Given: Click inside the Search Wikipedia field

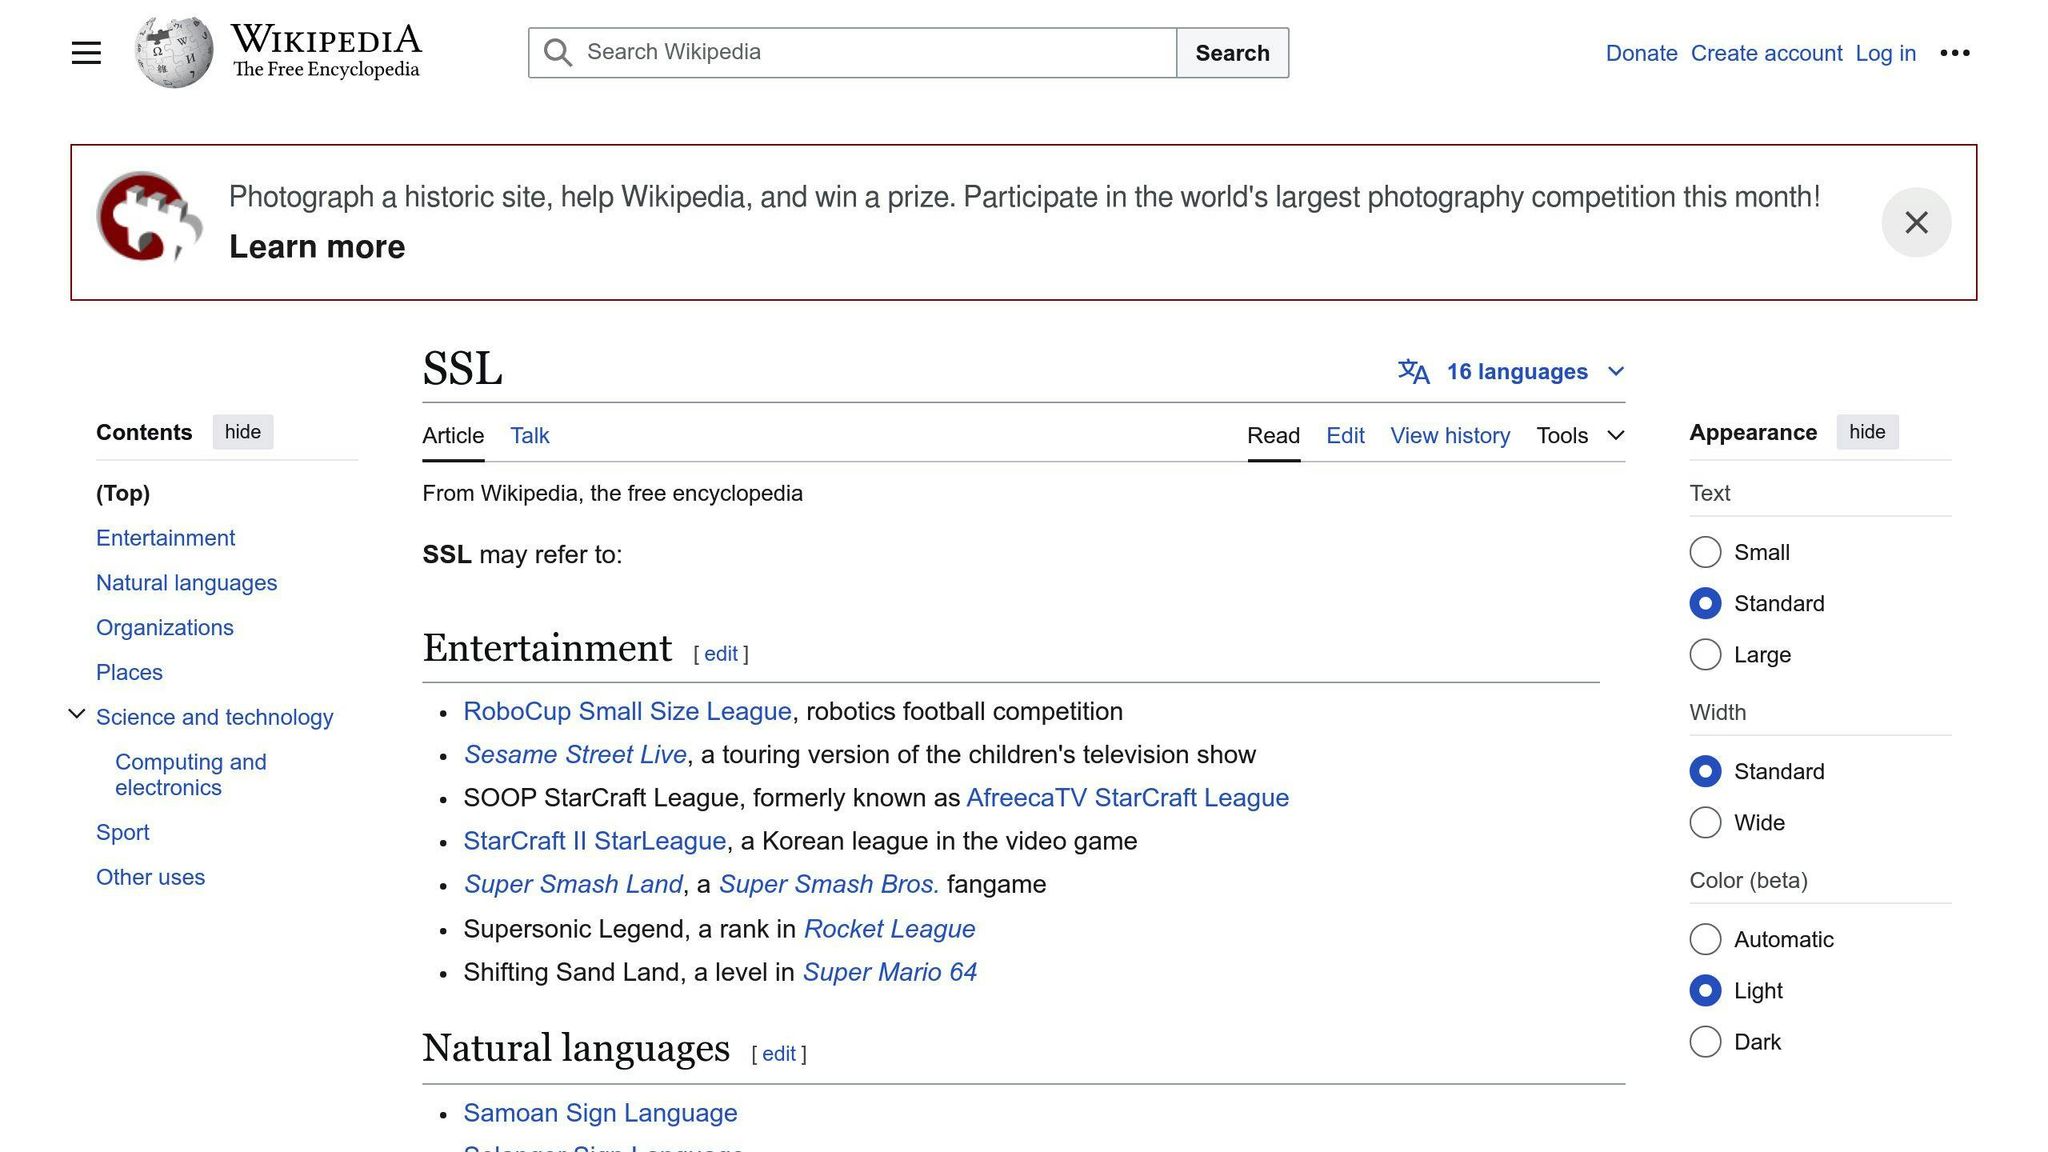Looking at the screenshot, I should point(850,52).
